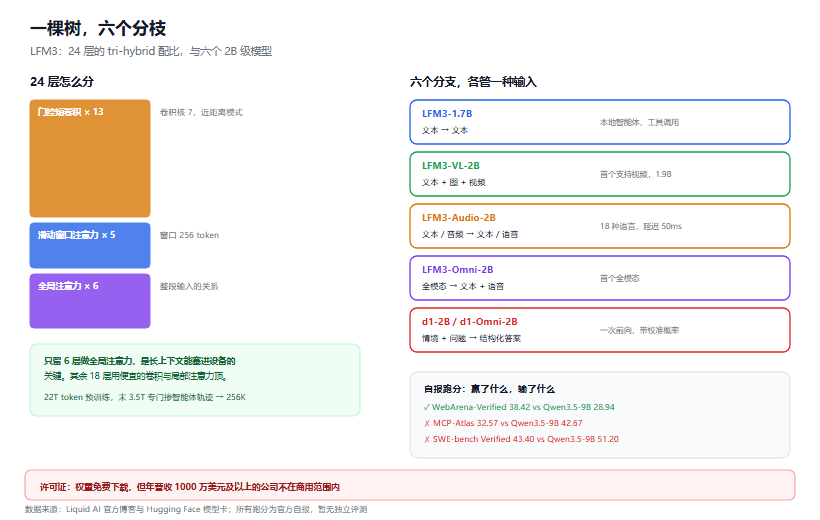The image size is (820, 520).
Task: Select the description 18 种语言，延迟 50ms
Action: (x=641, y=227)
